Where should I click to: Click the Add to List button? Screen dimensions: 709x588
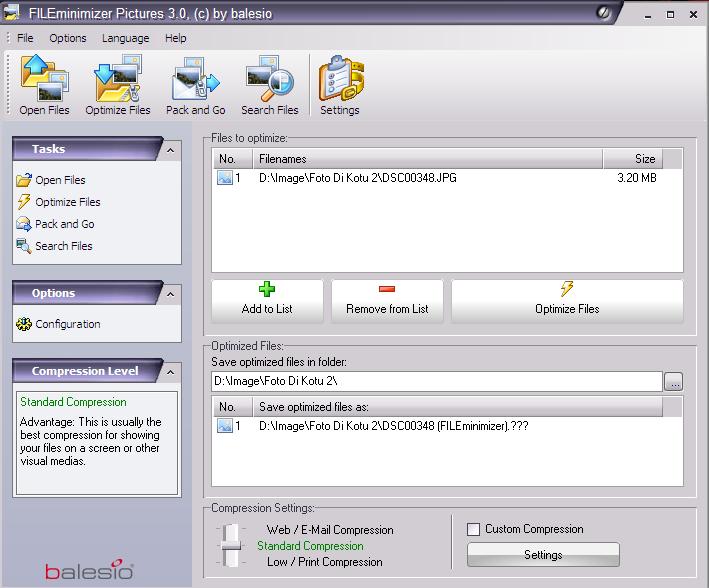tap(267, 301)
